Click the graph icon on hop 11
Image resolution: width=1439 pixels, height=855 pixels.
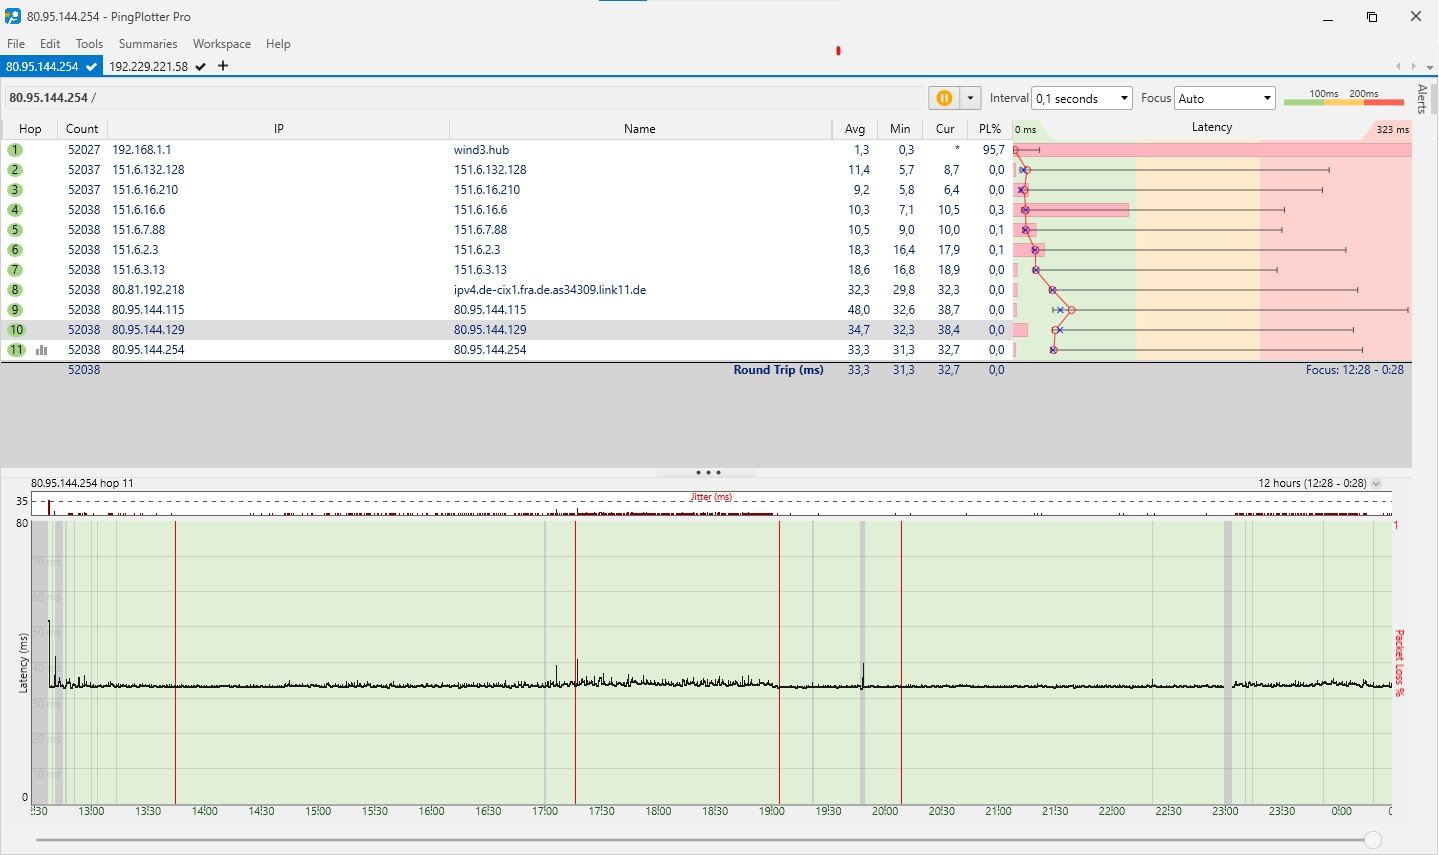[42, 350]
